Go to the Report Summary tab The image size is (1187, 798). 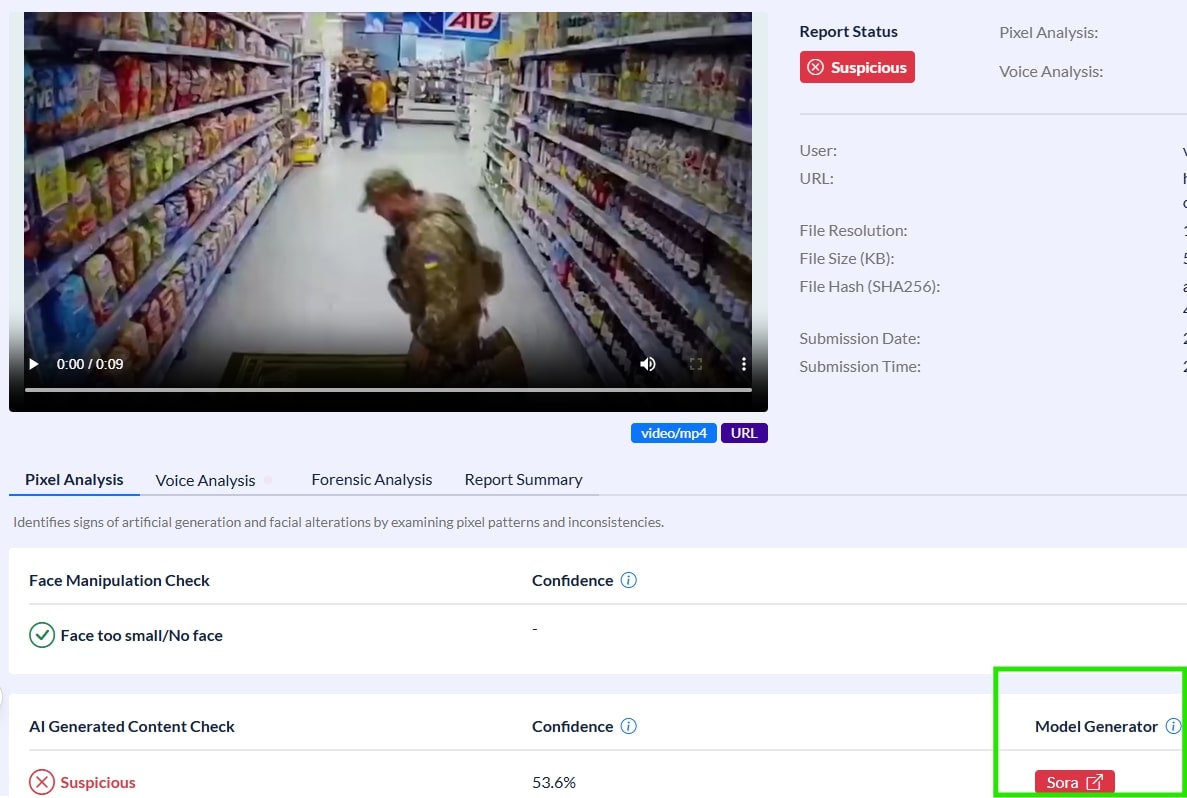coord(523,480)
